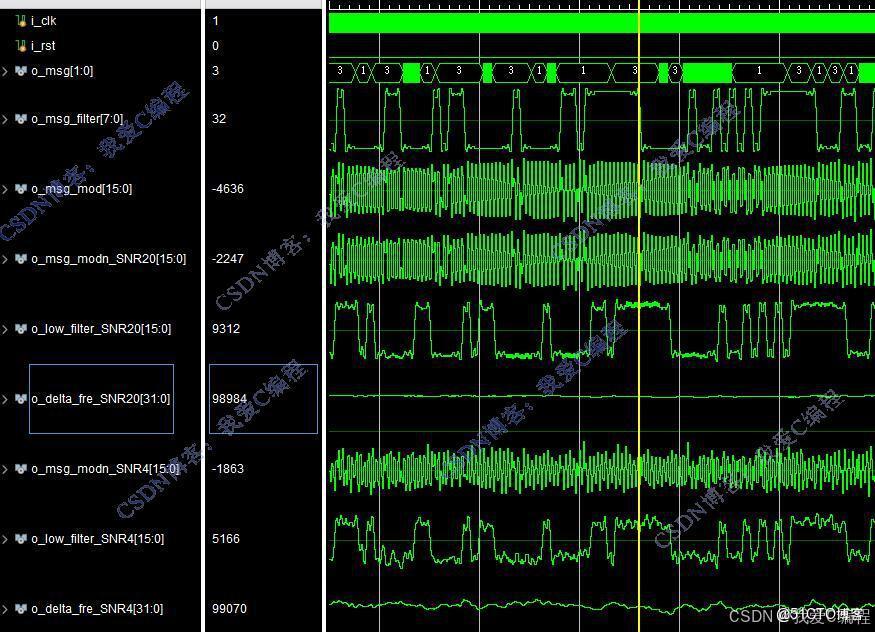
Task: Click the i_clk signal icon
Action: tap(21, 21)
